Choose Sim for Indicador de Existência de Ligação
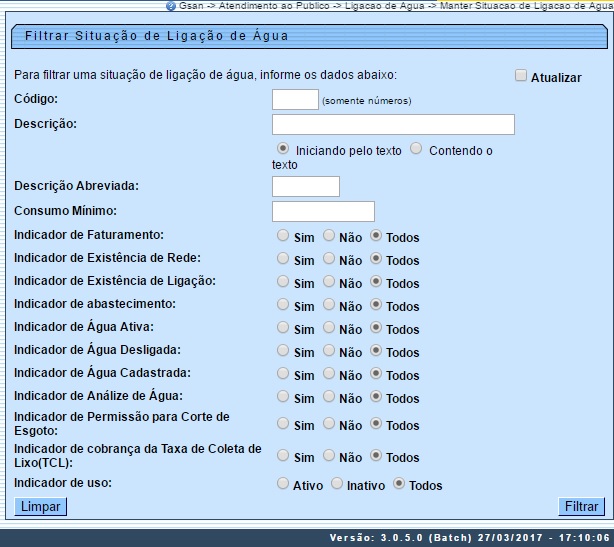This screenshot has height=547, width=614. (x=283, y=282)
